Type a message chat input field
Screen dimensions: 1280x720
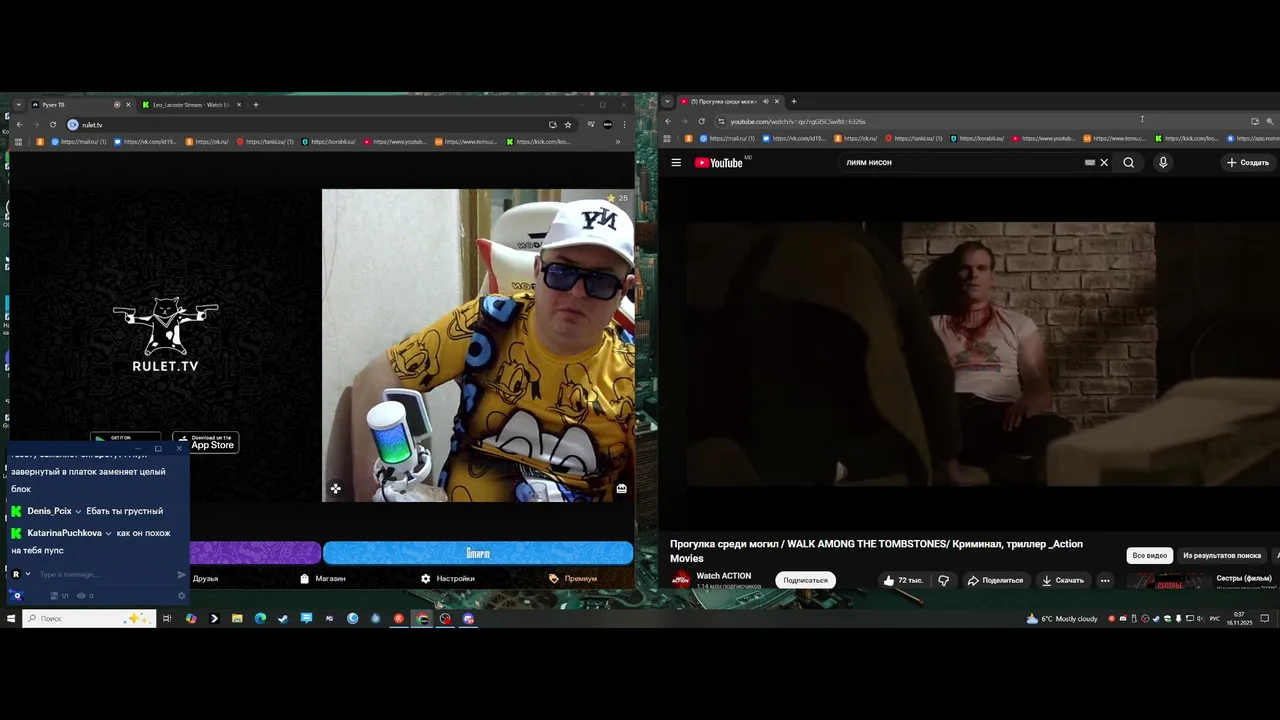coord(105,574)
